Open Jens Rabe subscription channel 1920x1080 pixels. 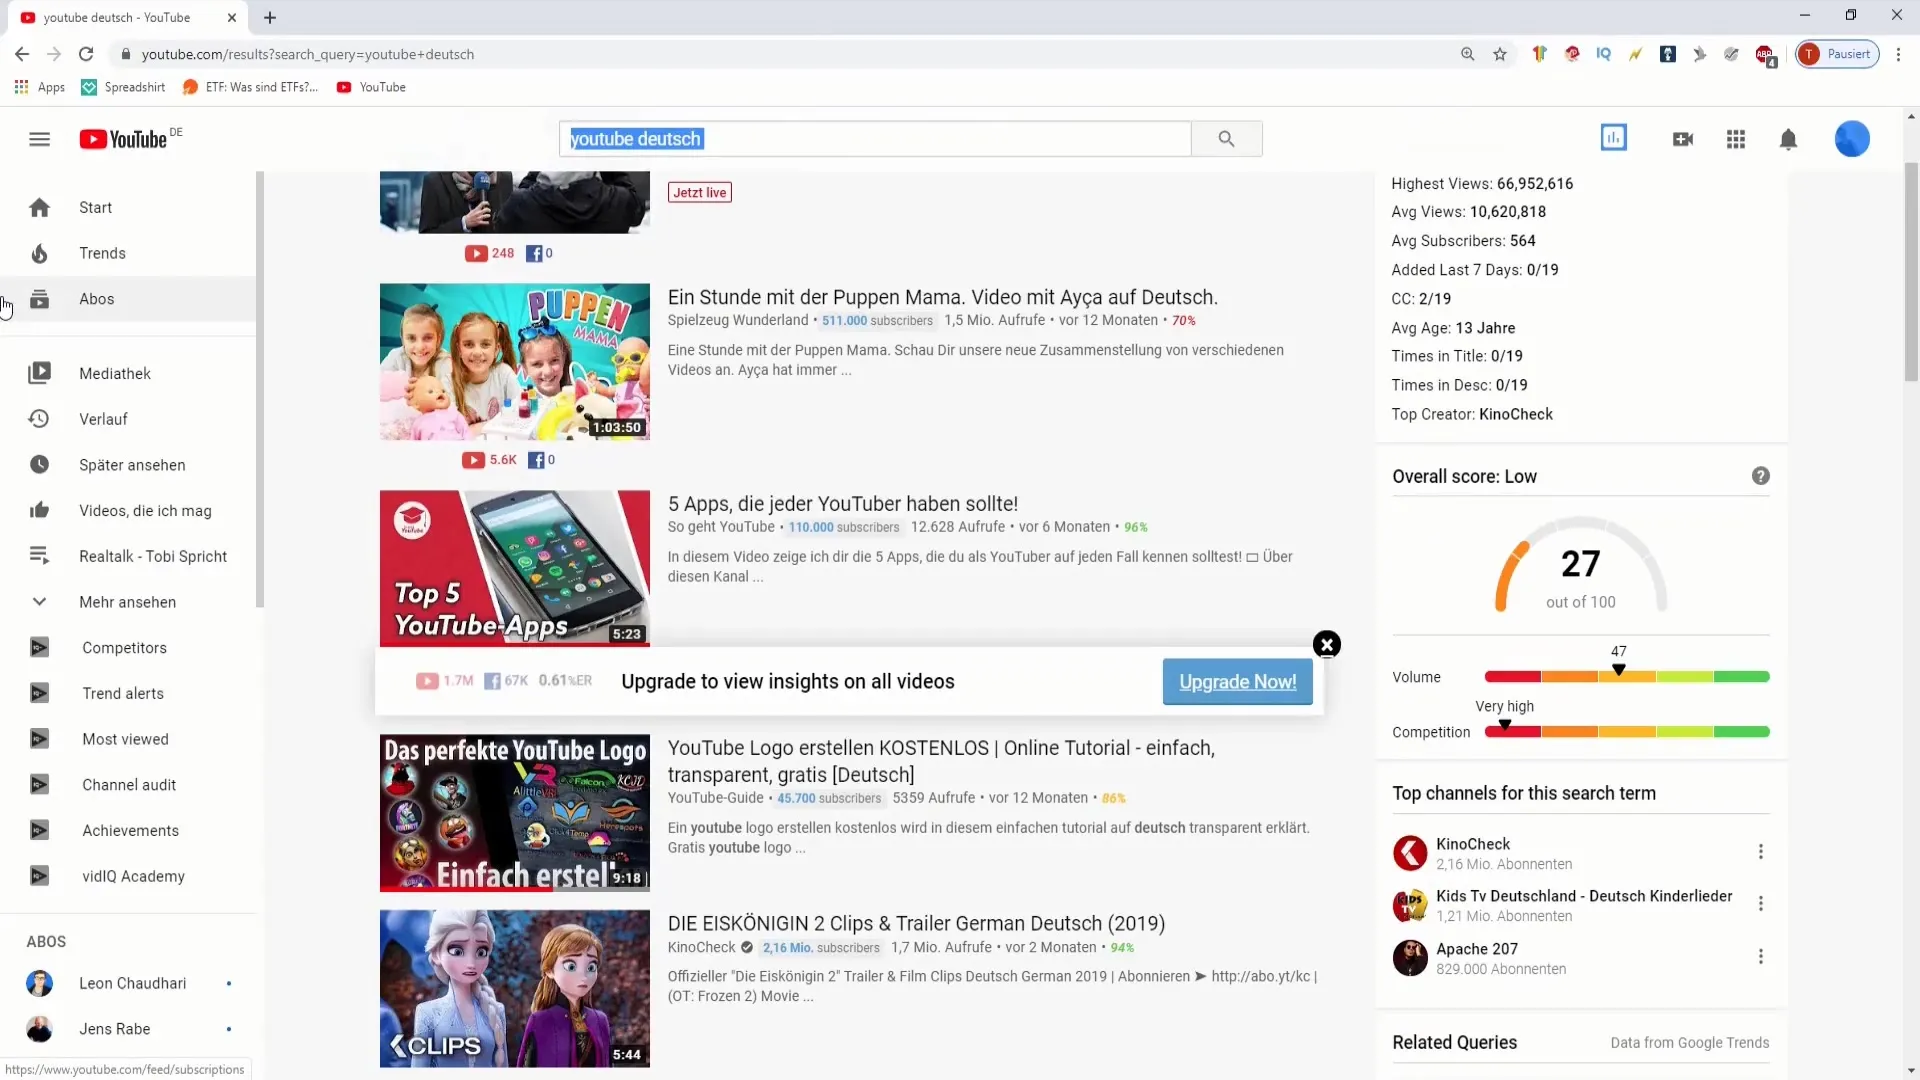tap(128, 1029)
